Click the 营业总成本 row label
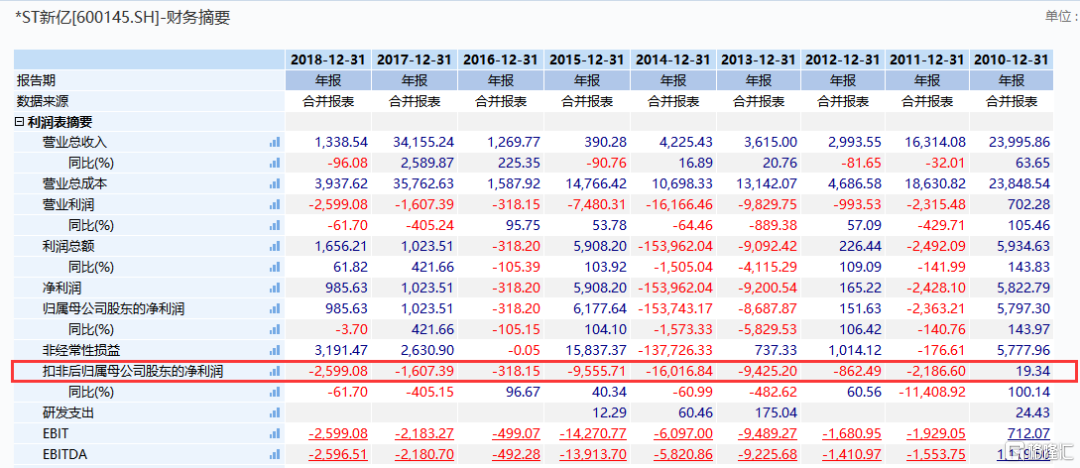This screenshot has height=468, width=1080. (74, 184)
